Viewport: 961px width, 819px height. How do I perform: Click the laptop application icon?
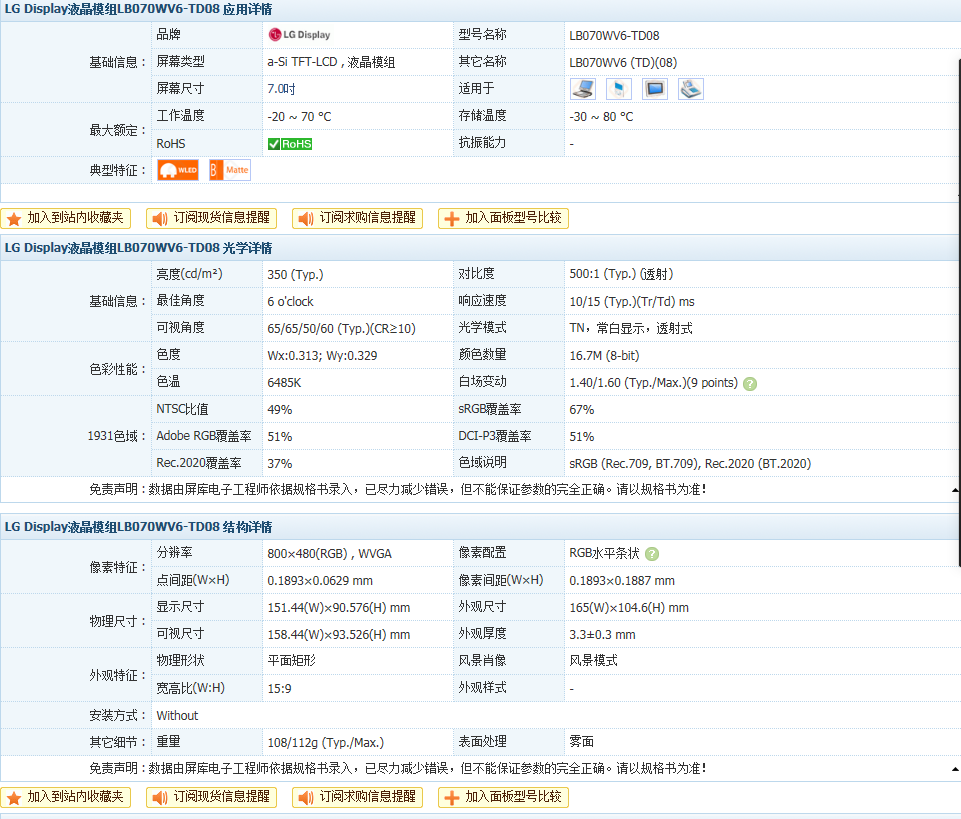[583, 89]
